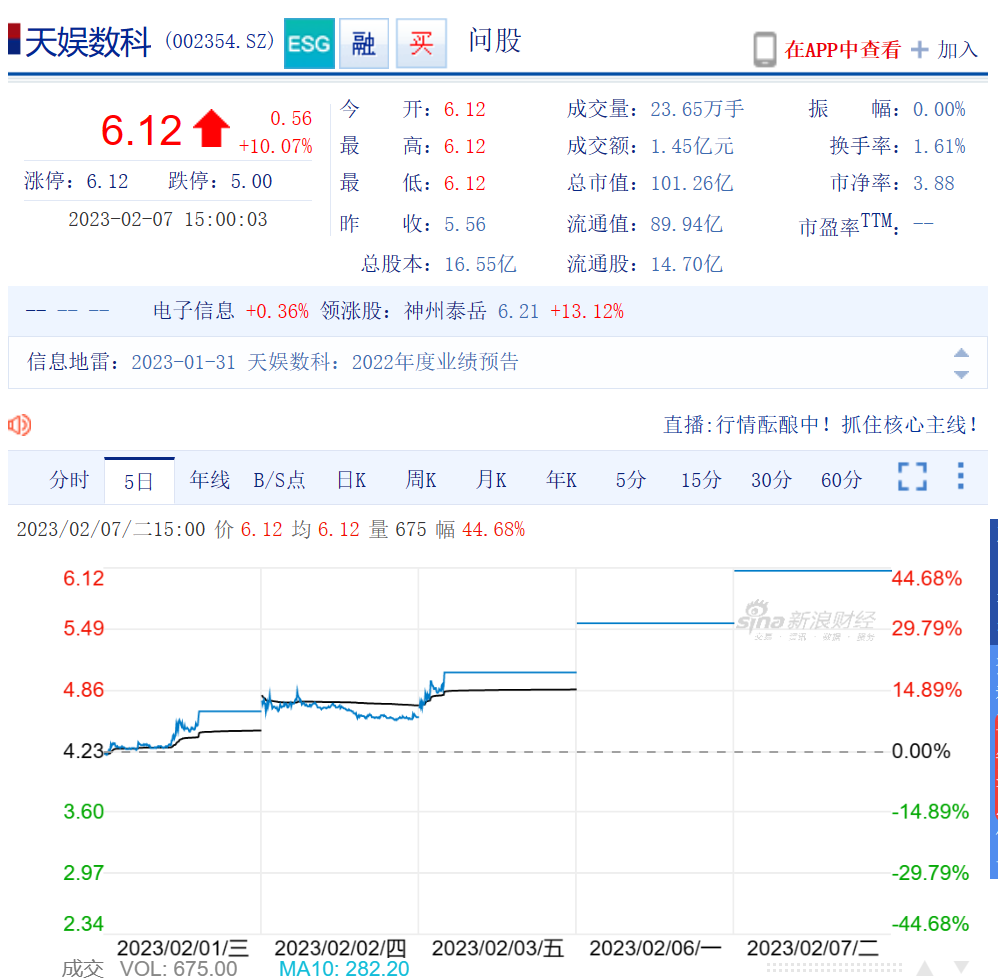Open leading stock 神州泰岳
998x980 pixels.
click(445, 311)
